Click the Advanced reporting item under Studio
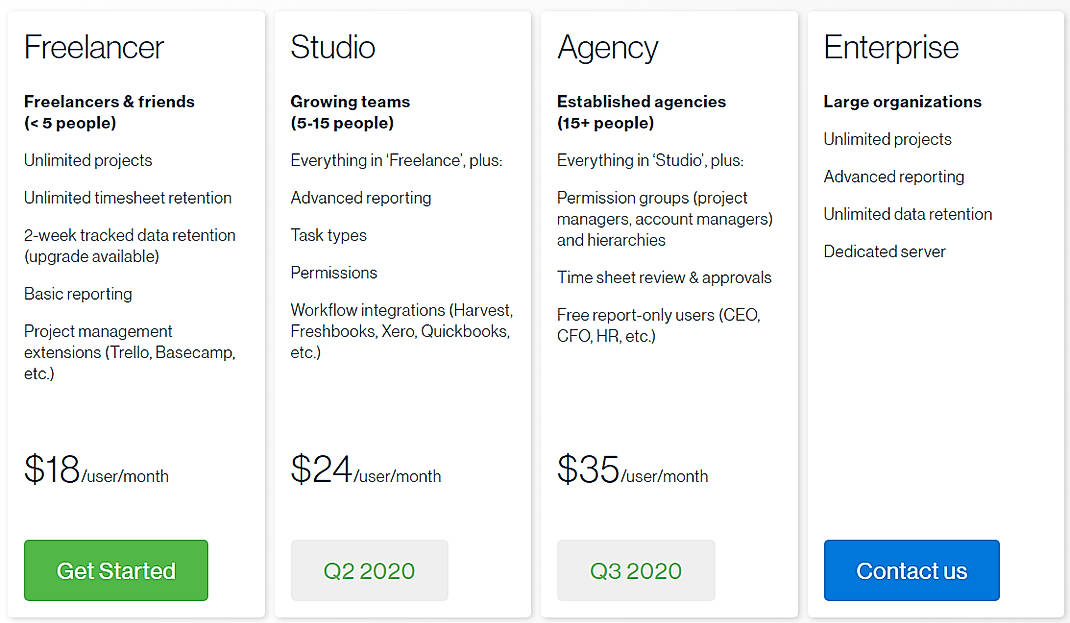Image resolution: width=1070 pixels, height=623 pixels. pyautogui.click(x=360, y=198)
